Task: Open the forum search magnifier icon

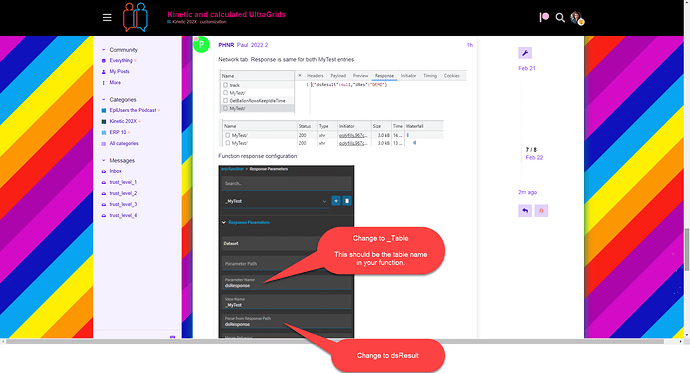Action: click(x=560, y=18)
